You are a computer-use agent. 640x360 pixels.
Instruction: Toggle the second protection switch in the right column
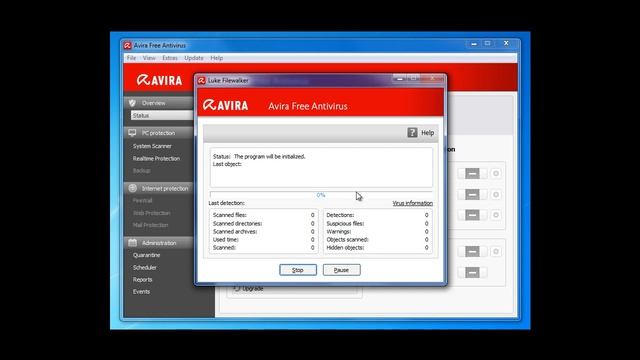472,194
